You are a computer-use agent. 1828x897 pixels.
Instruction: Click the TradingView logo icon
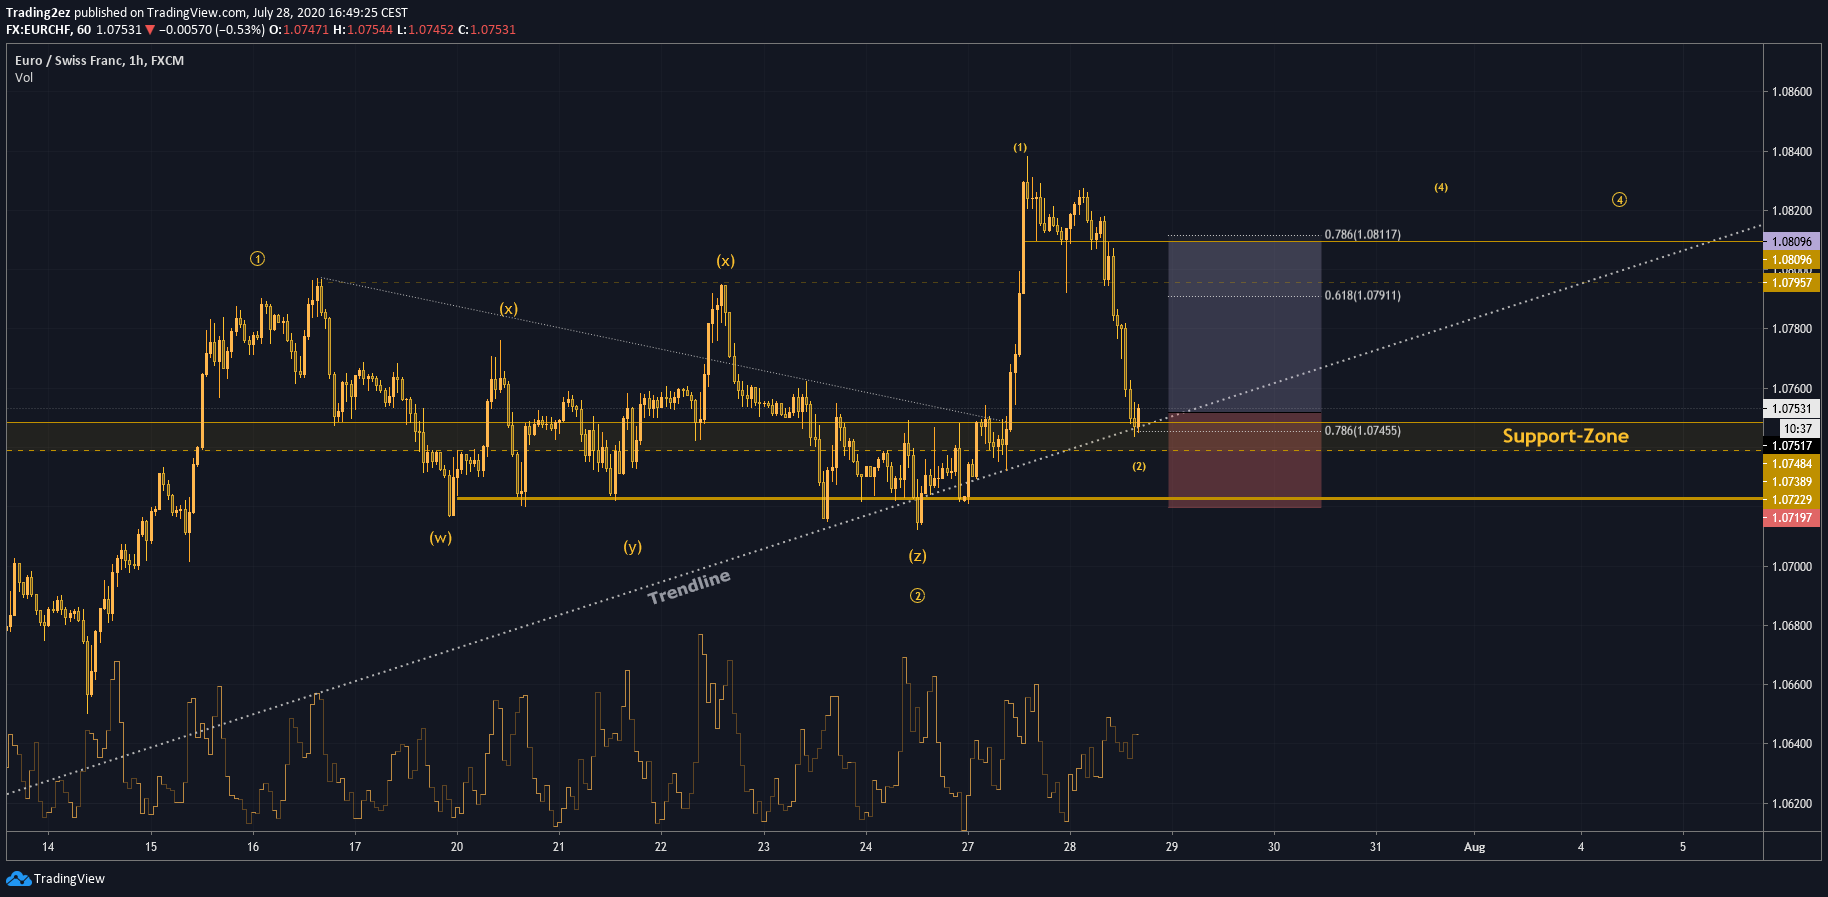(18, 878)
